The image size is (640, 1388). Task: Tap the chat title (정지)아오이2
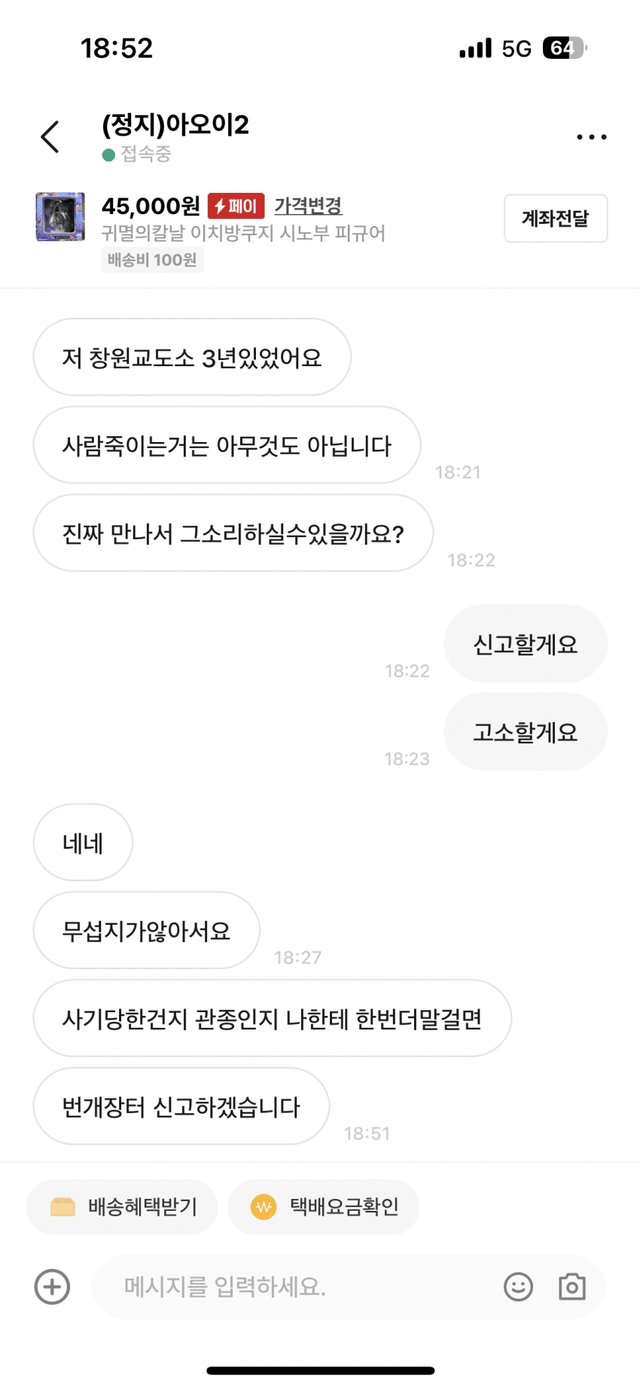pos(175,125)
